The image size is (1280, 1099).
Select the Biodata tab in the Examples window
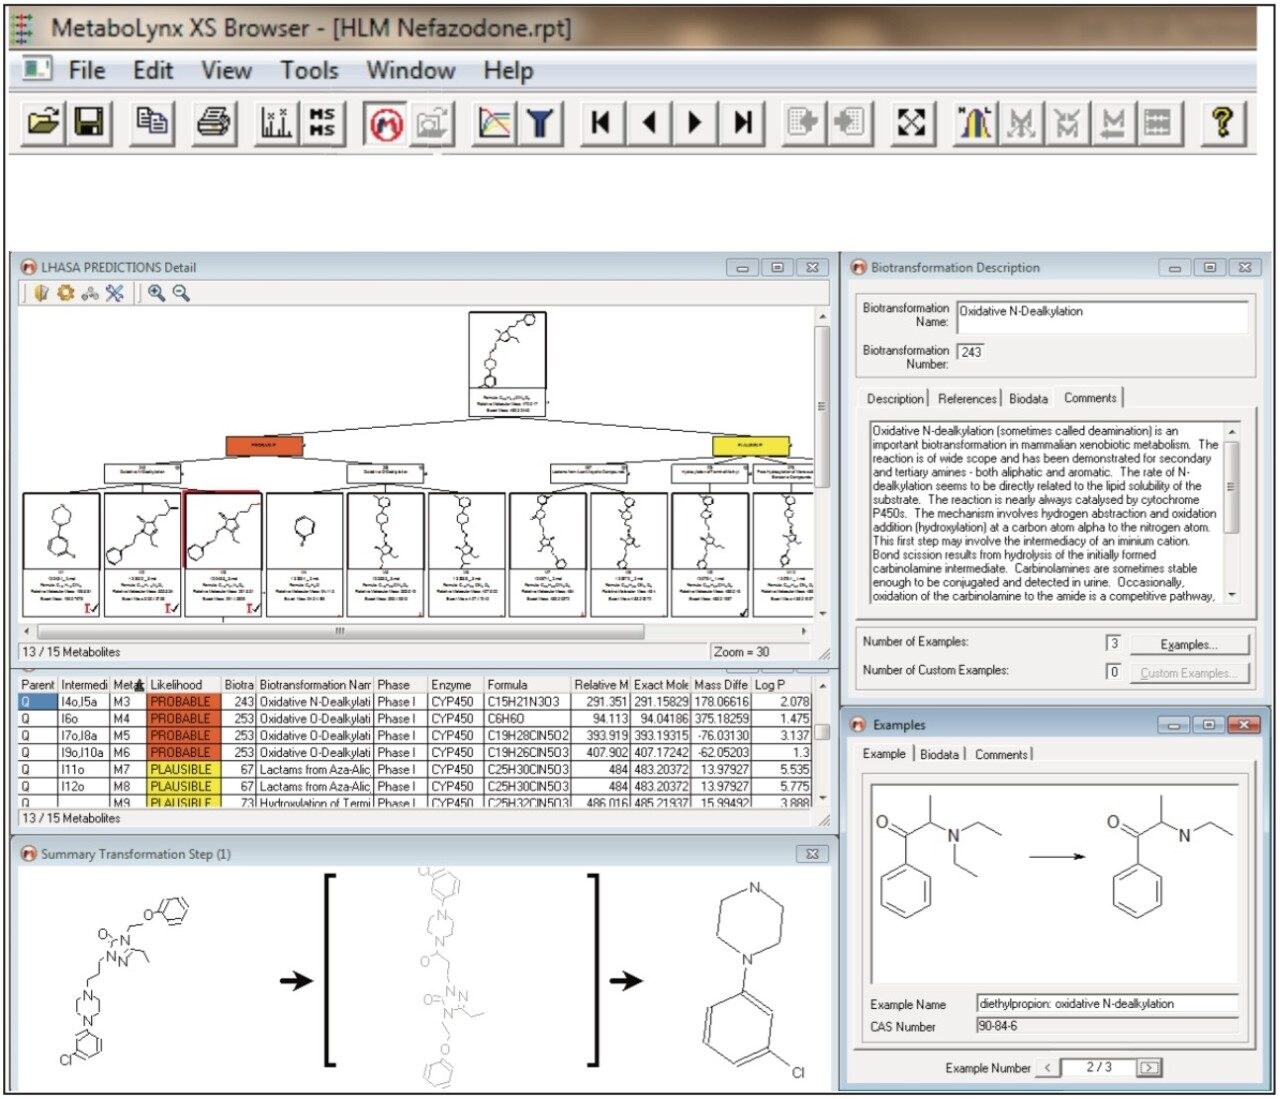click(x=939, y=755)
